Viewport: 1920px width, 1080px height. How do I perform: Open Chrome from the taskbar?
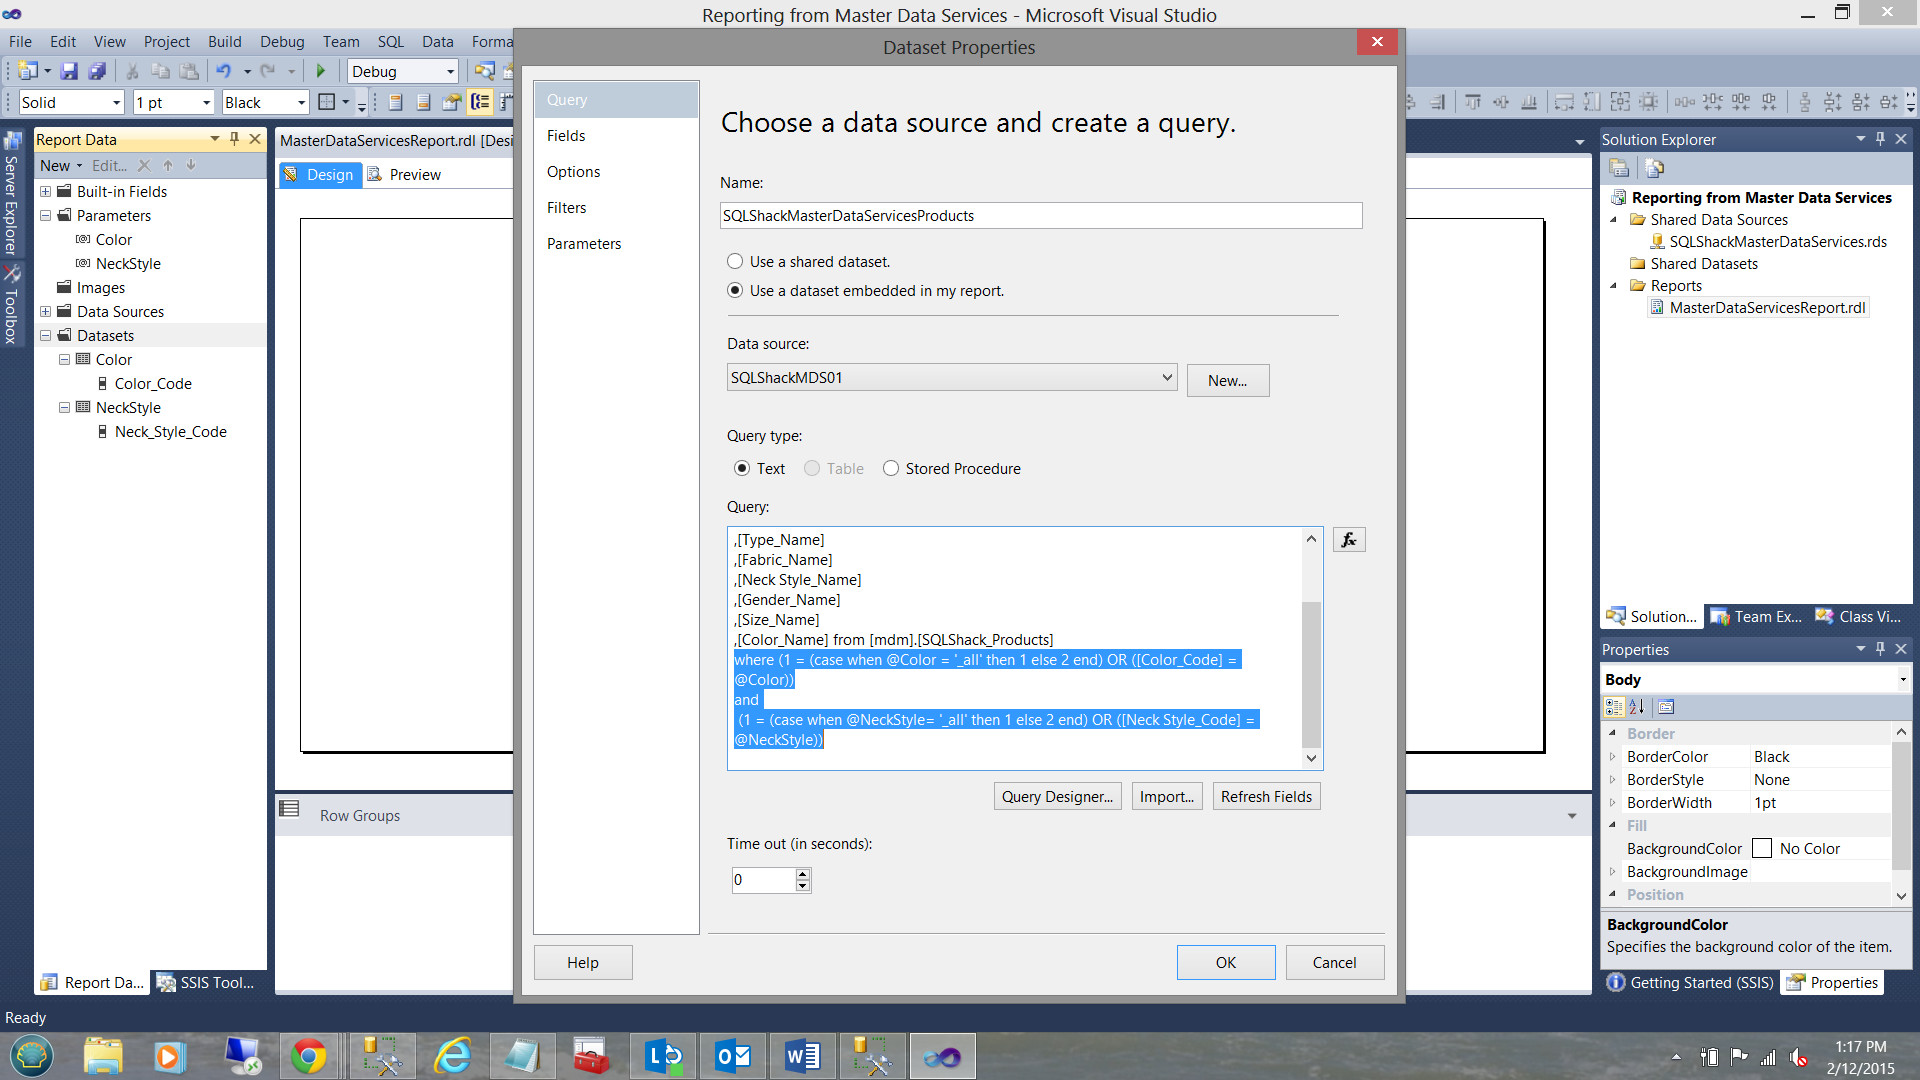tap(309, 1056)
